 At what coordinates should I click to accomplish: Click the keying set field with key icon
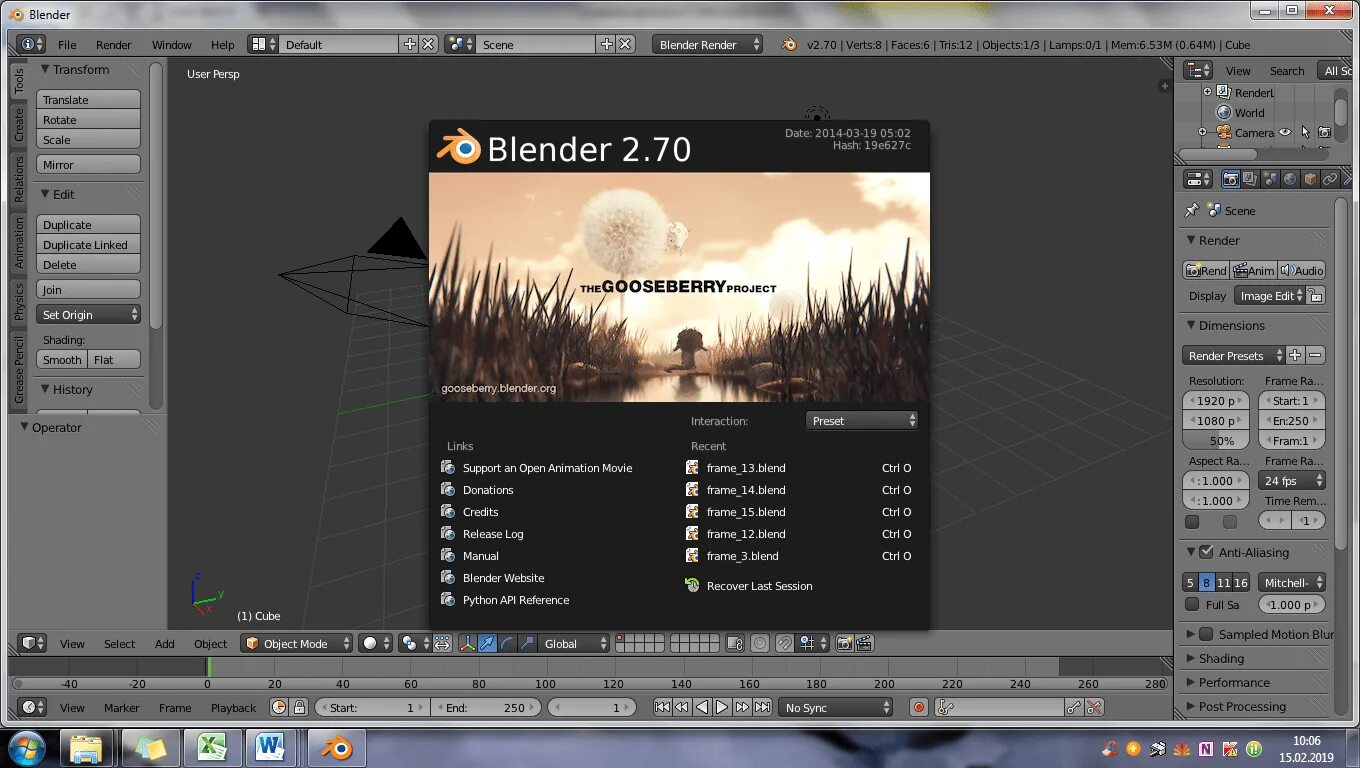coord(999,707)
